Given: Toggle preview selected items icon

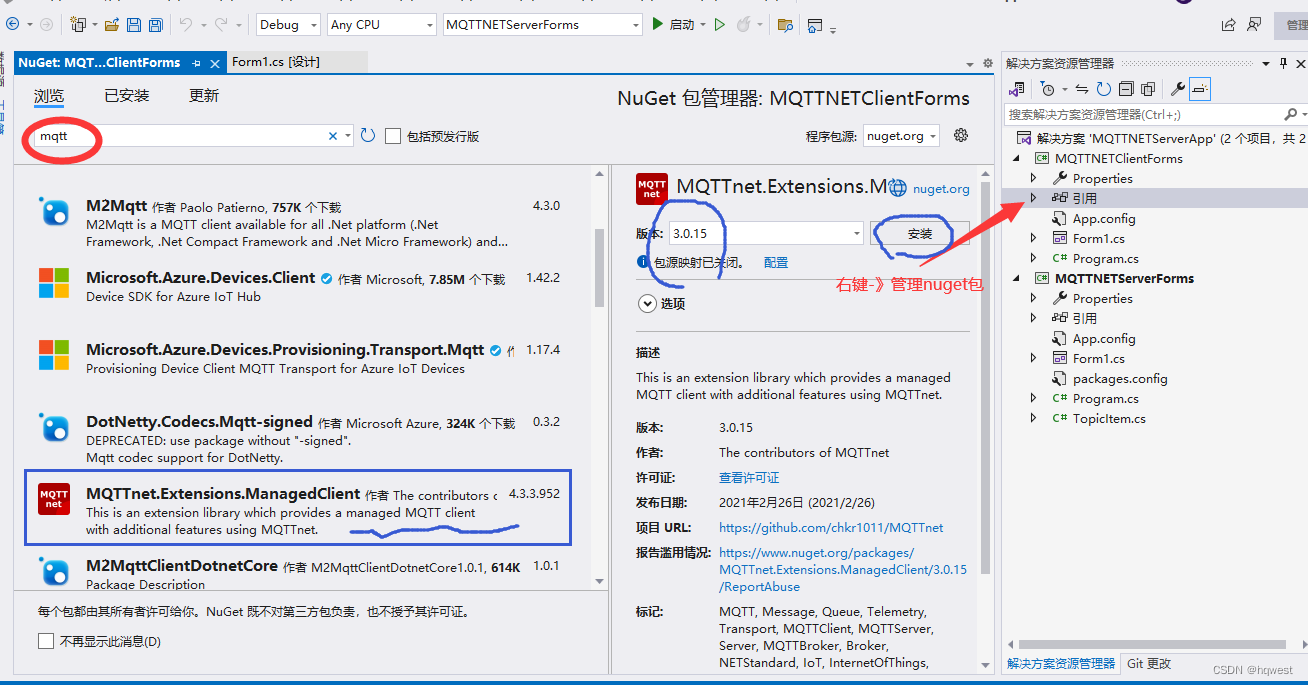Looking at the screenshot, I should point(1201,89).
